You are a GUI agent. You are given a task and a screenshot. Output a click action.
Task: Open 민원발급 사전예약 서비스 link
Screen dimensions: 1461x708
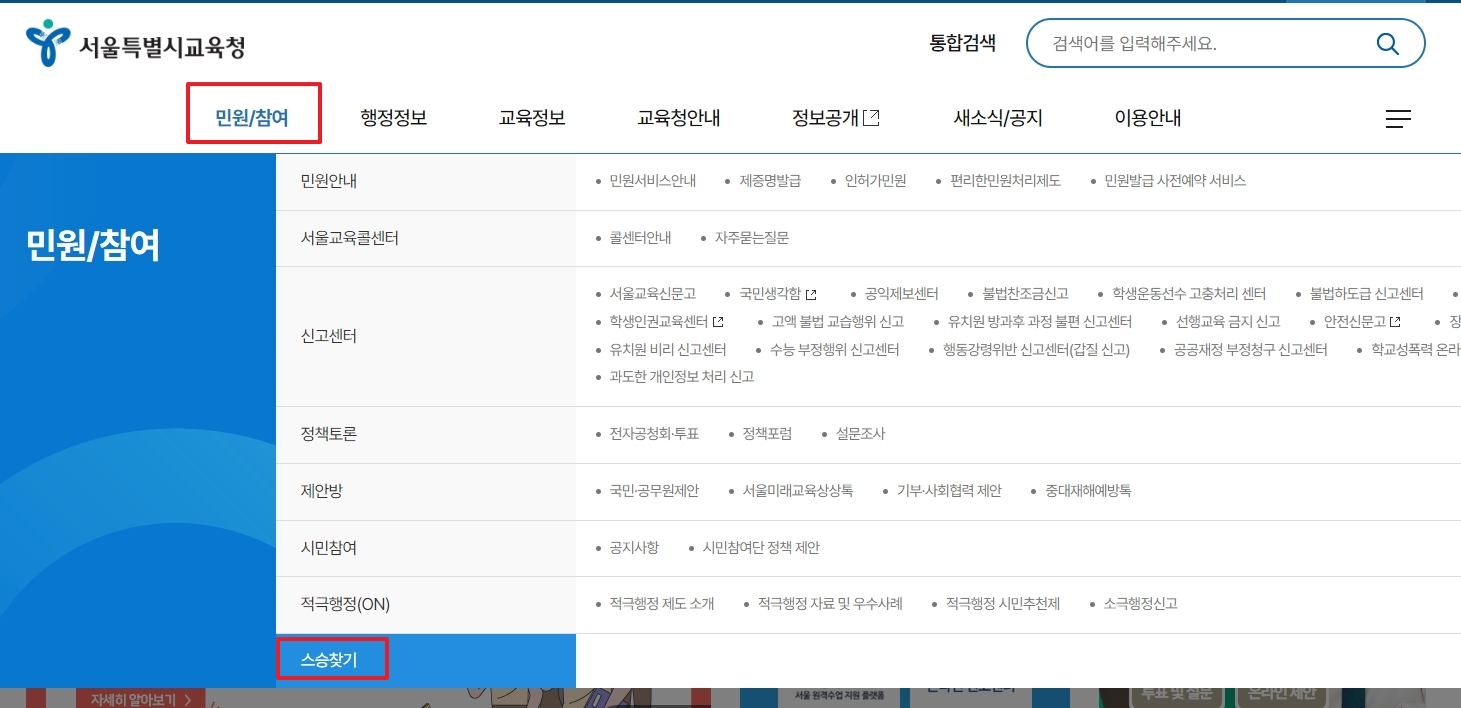1175,181
